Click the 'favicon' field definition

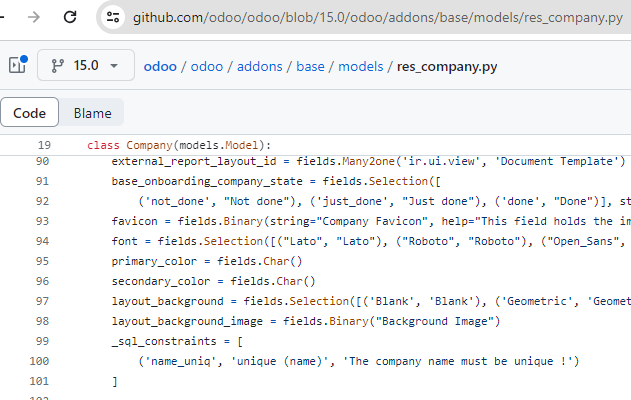(134, 221)
